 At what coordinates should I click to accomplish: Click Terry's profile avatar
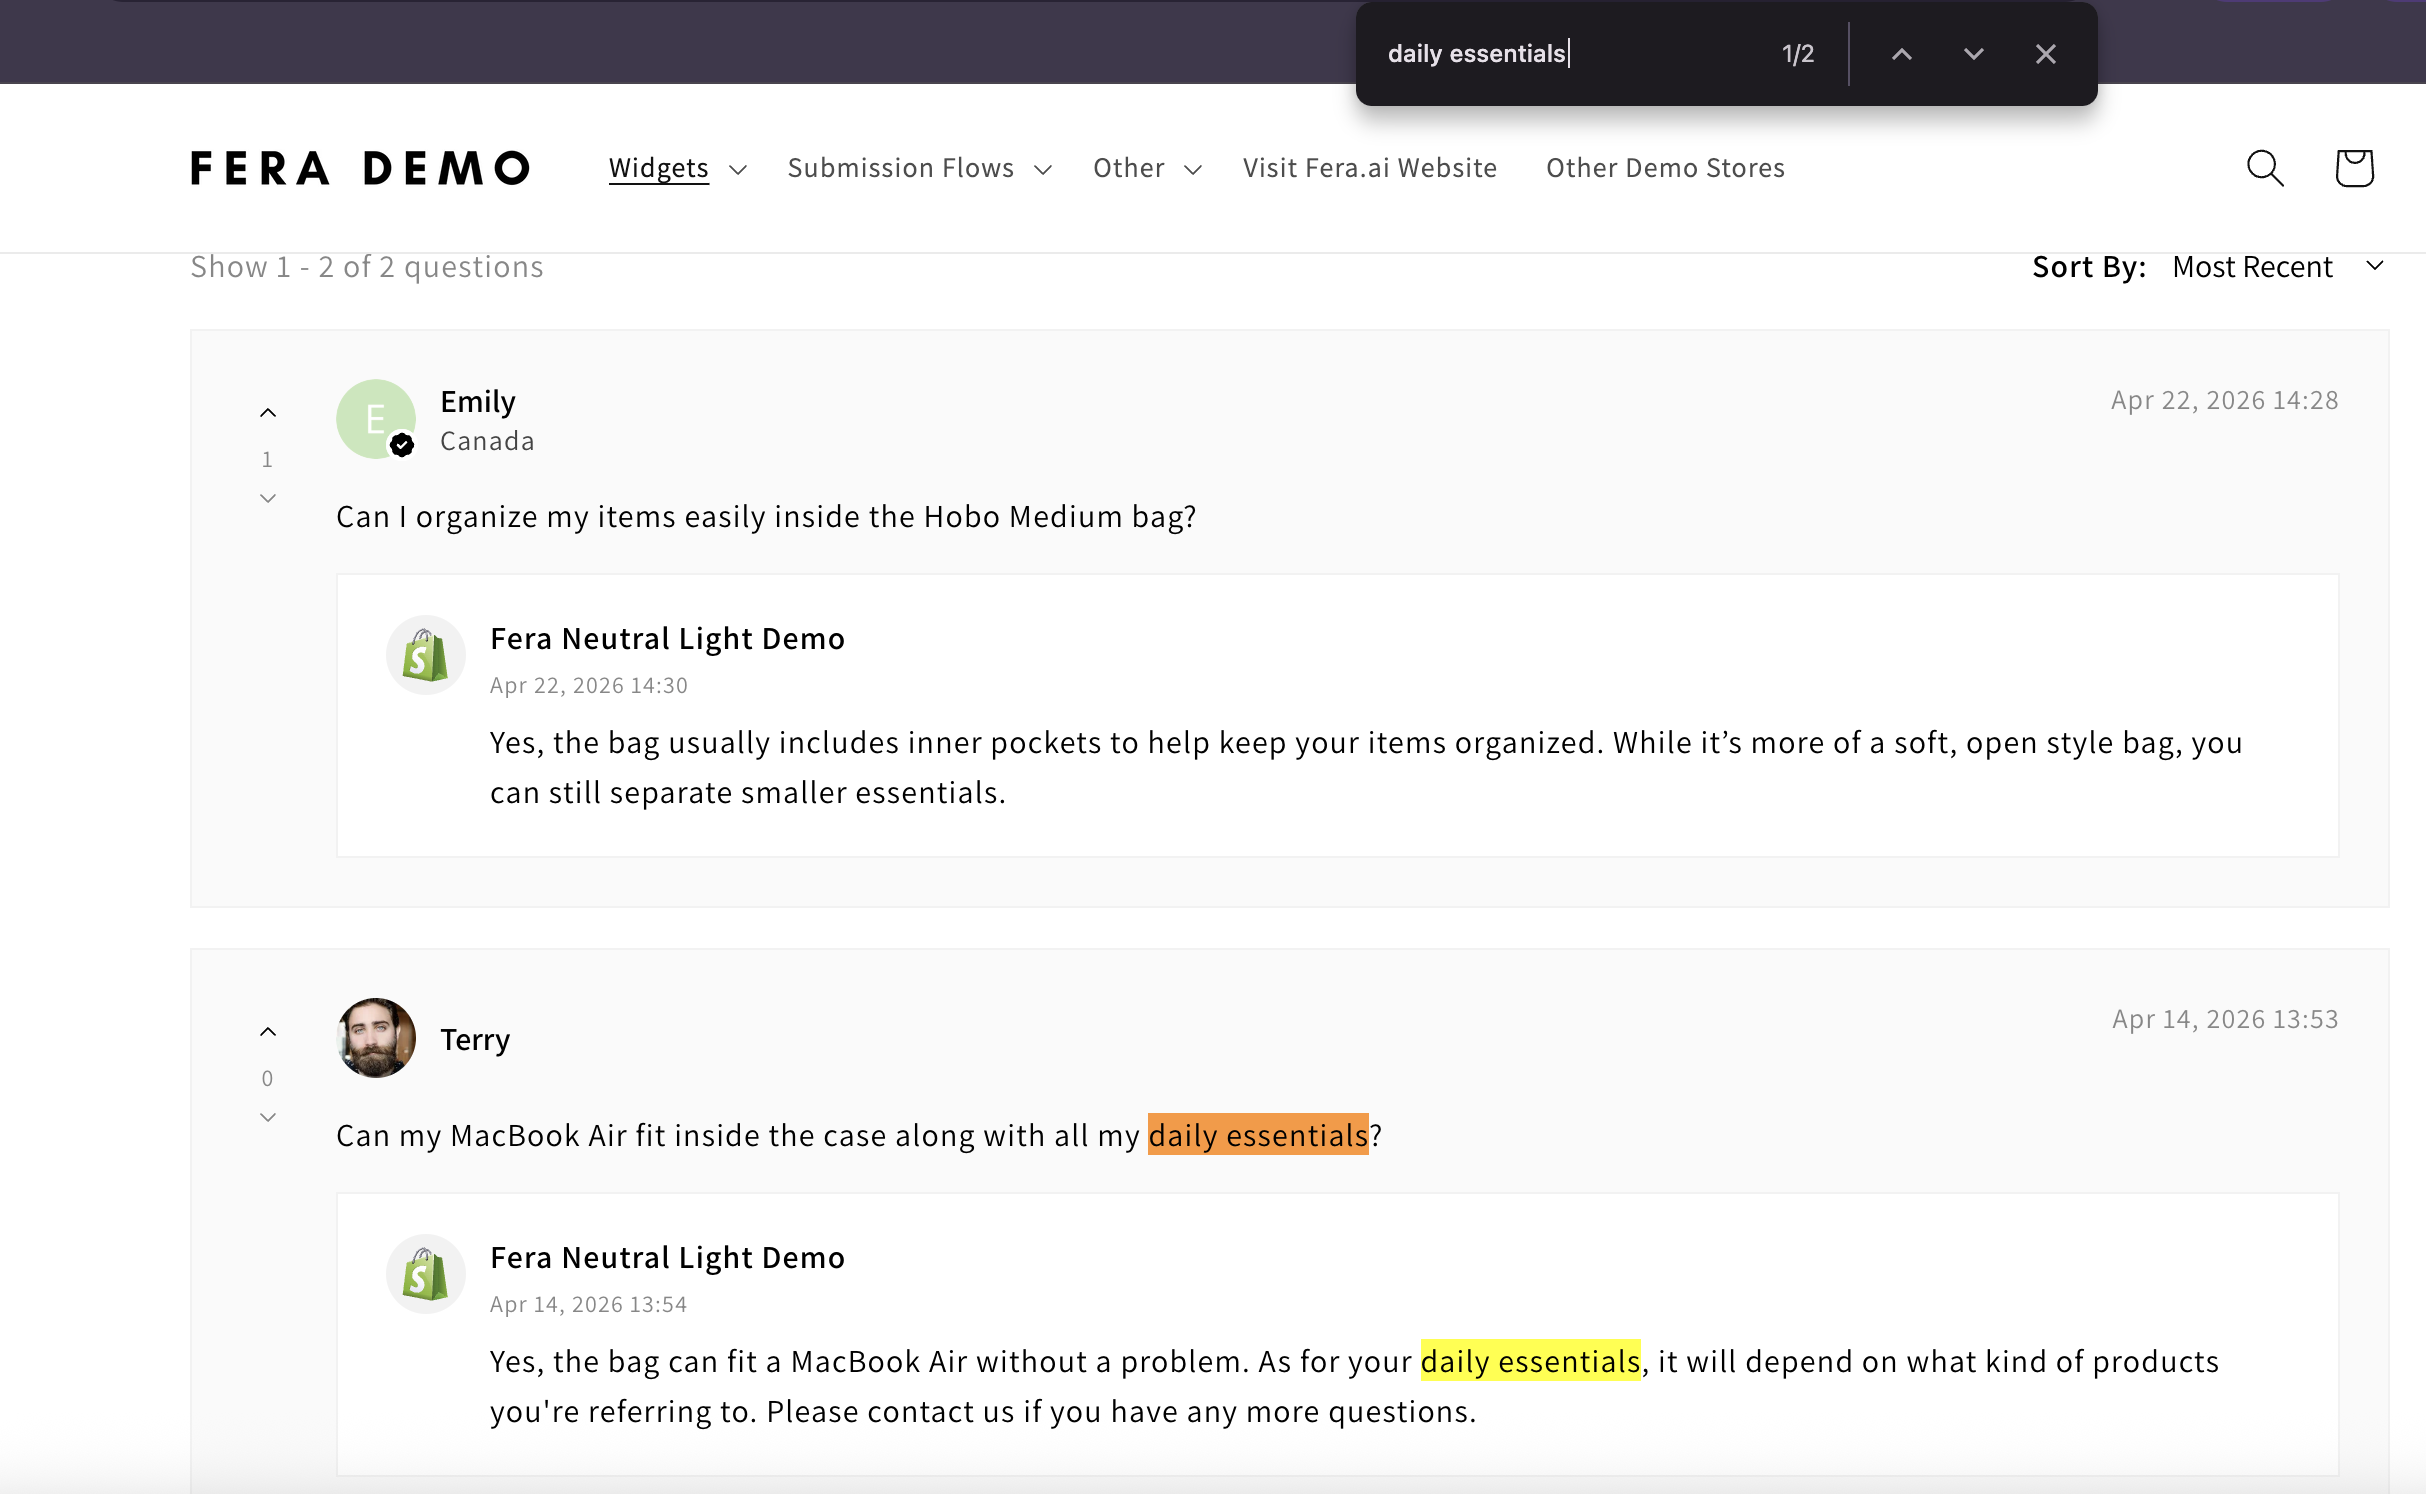pyautogui.click(x=375, y=1038)
